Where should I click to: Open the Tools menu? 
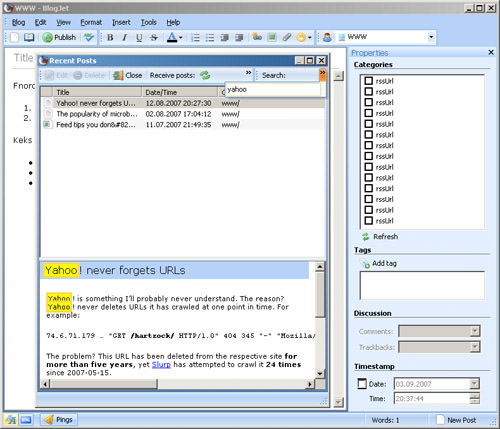[149, 22]
